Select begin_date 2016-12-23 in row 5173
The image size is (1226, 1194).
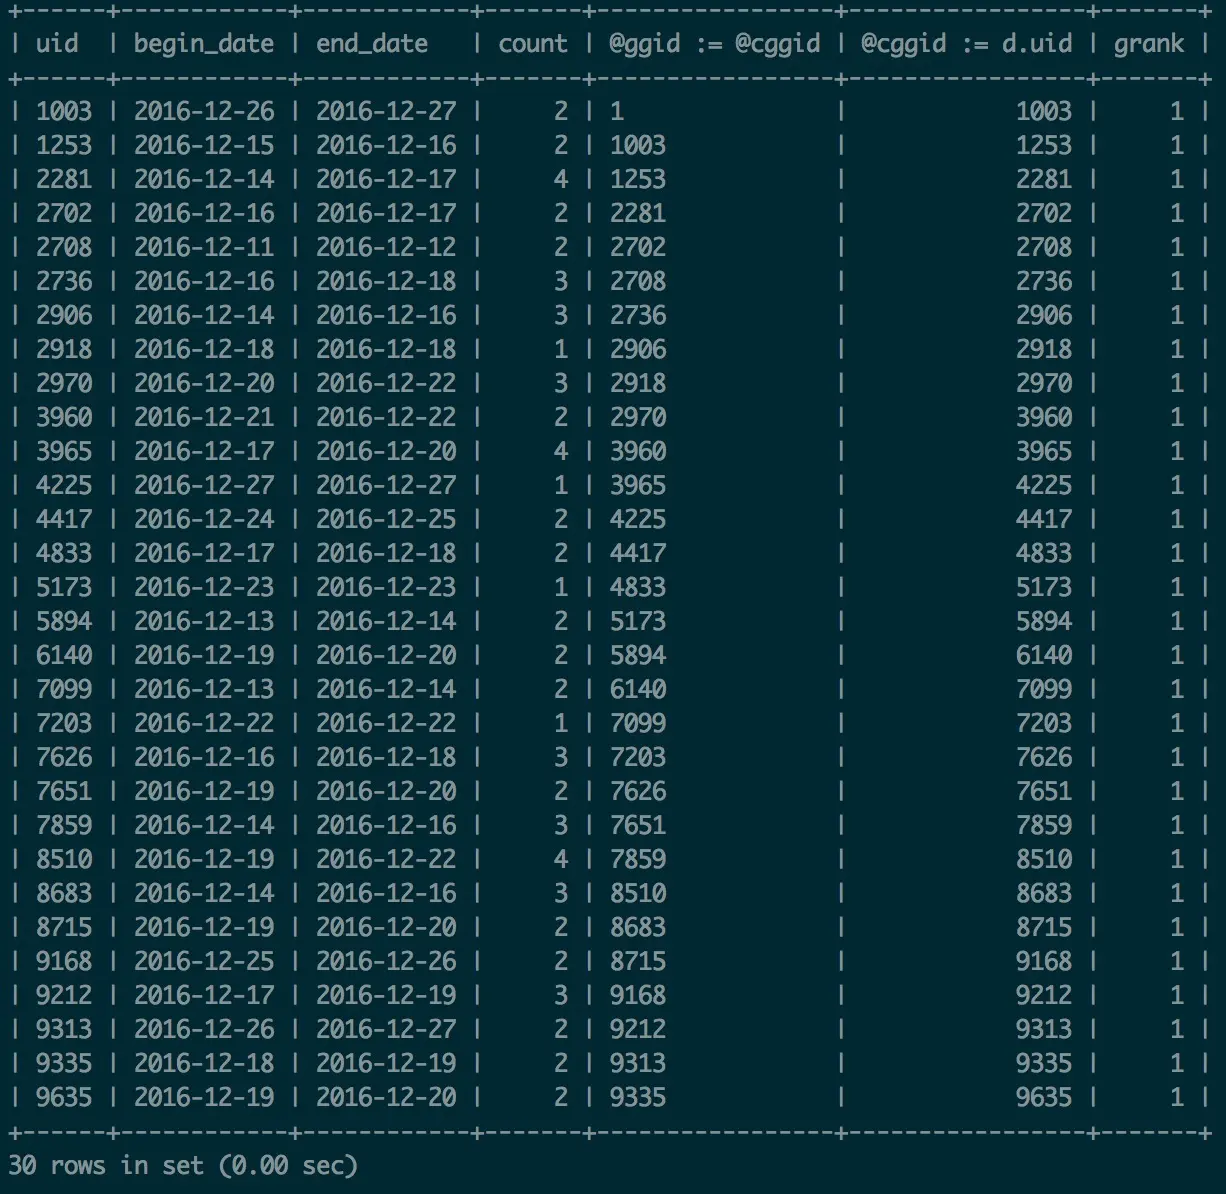pyautogui.click(x=204, y=587)
